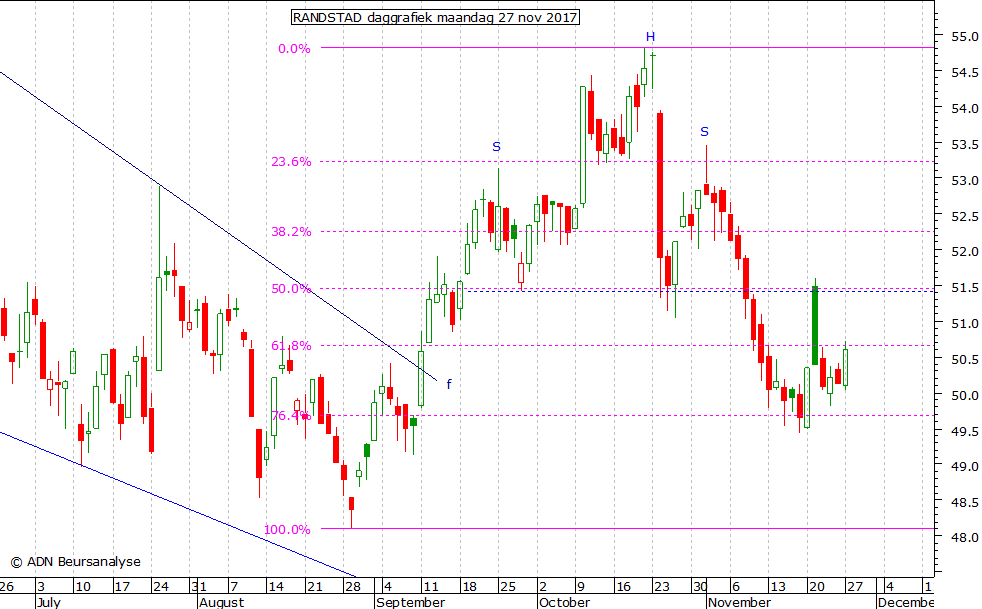Click the left shoulder 'S' marker near September 25
This screenshot has height=609, width=982.
tap(496, 147)
